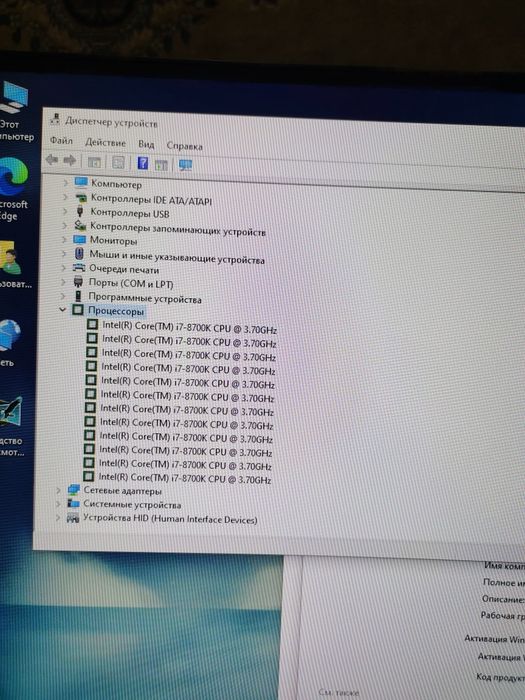The image size is (525, 700).
Task: Select the Сеть globe desktop icon
Action: [10, 342]
